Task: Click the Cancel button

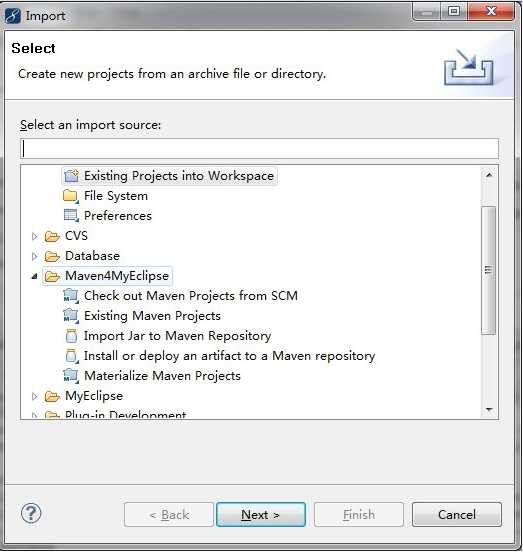Action: (x=457, y=515)
